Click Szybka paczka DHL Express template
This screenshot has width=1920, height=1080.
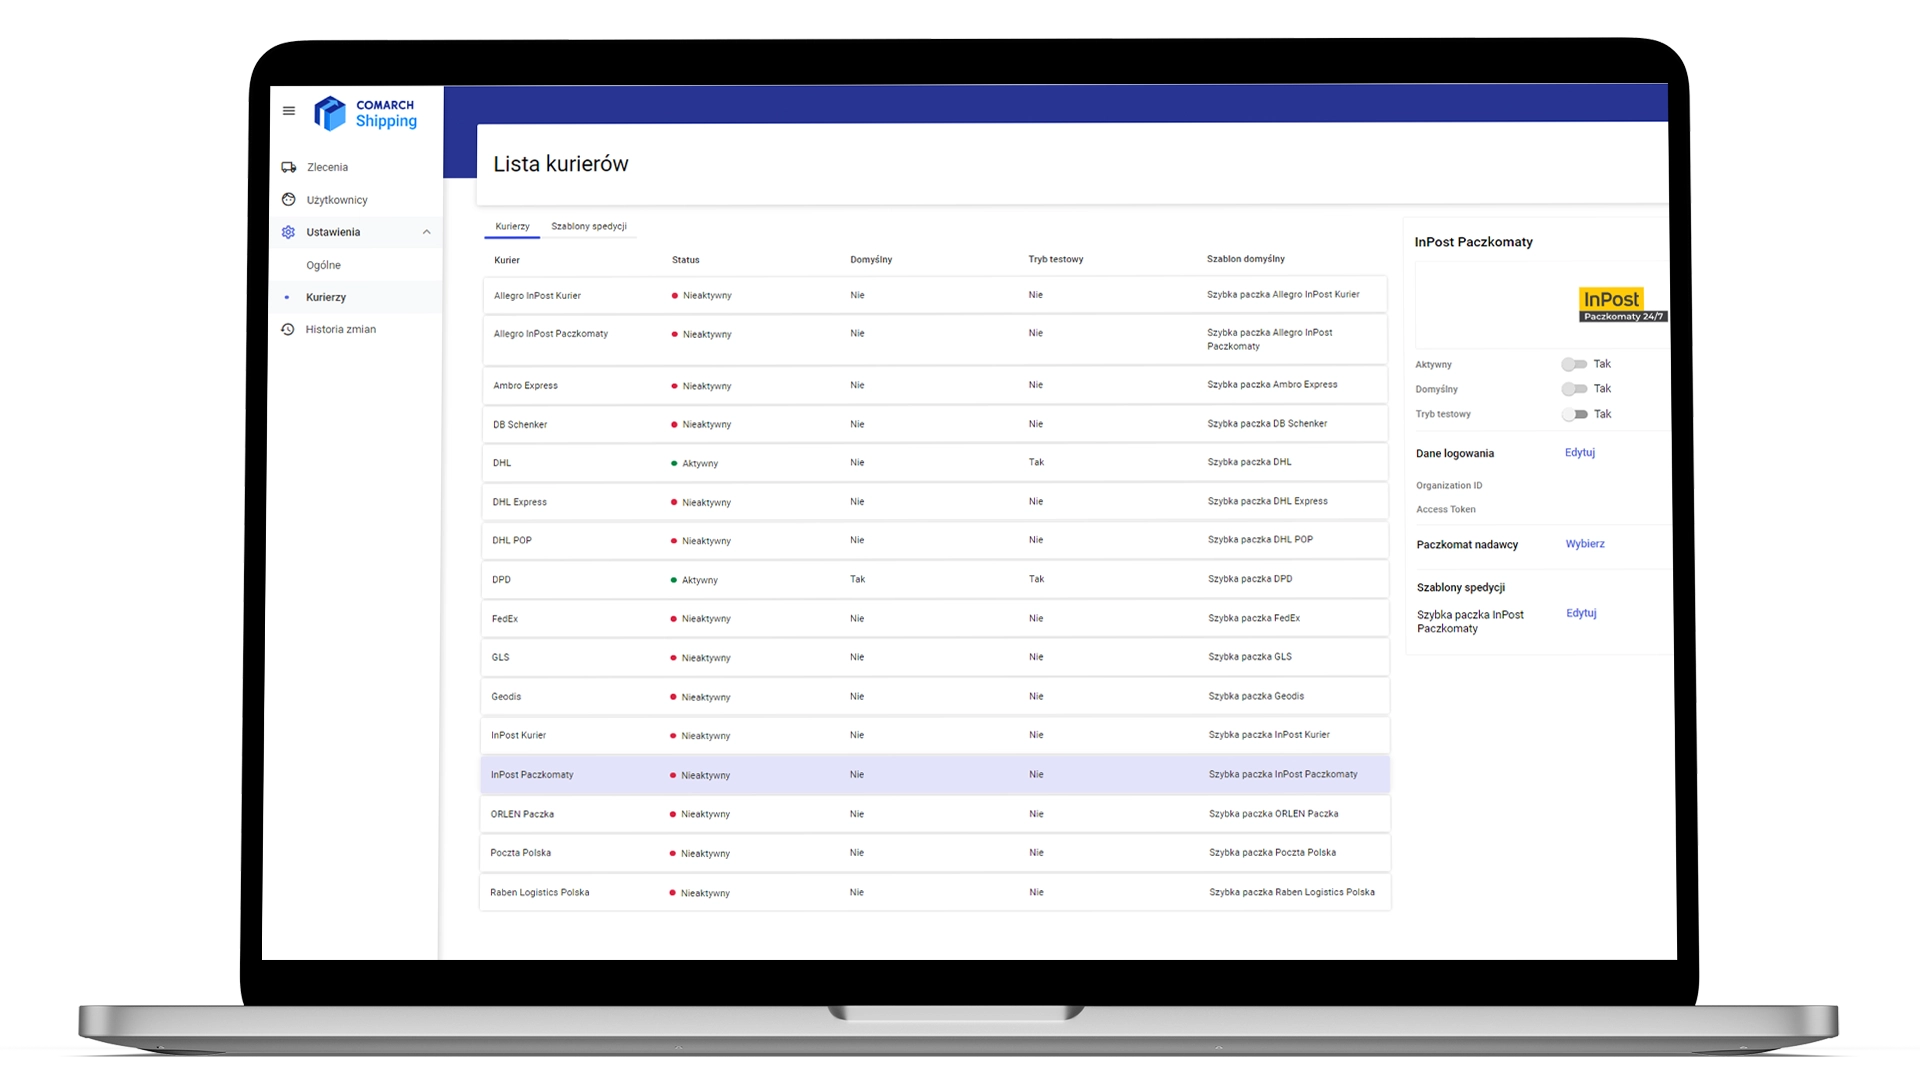[x=1268, y=501]
